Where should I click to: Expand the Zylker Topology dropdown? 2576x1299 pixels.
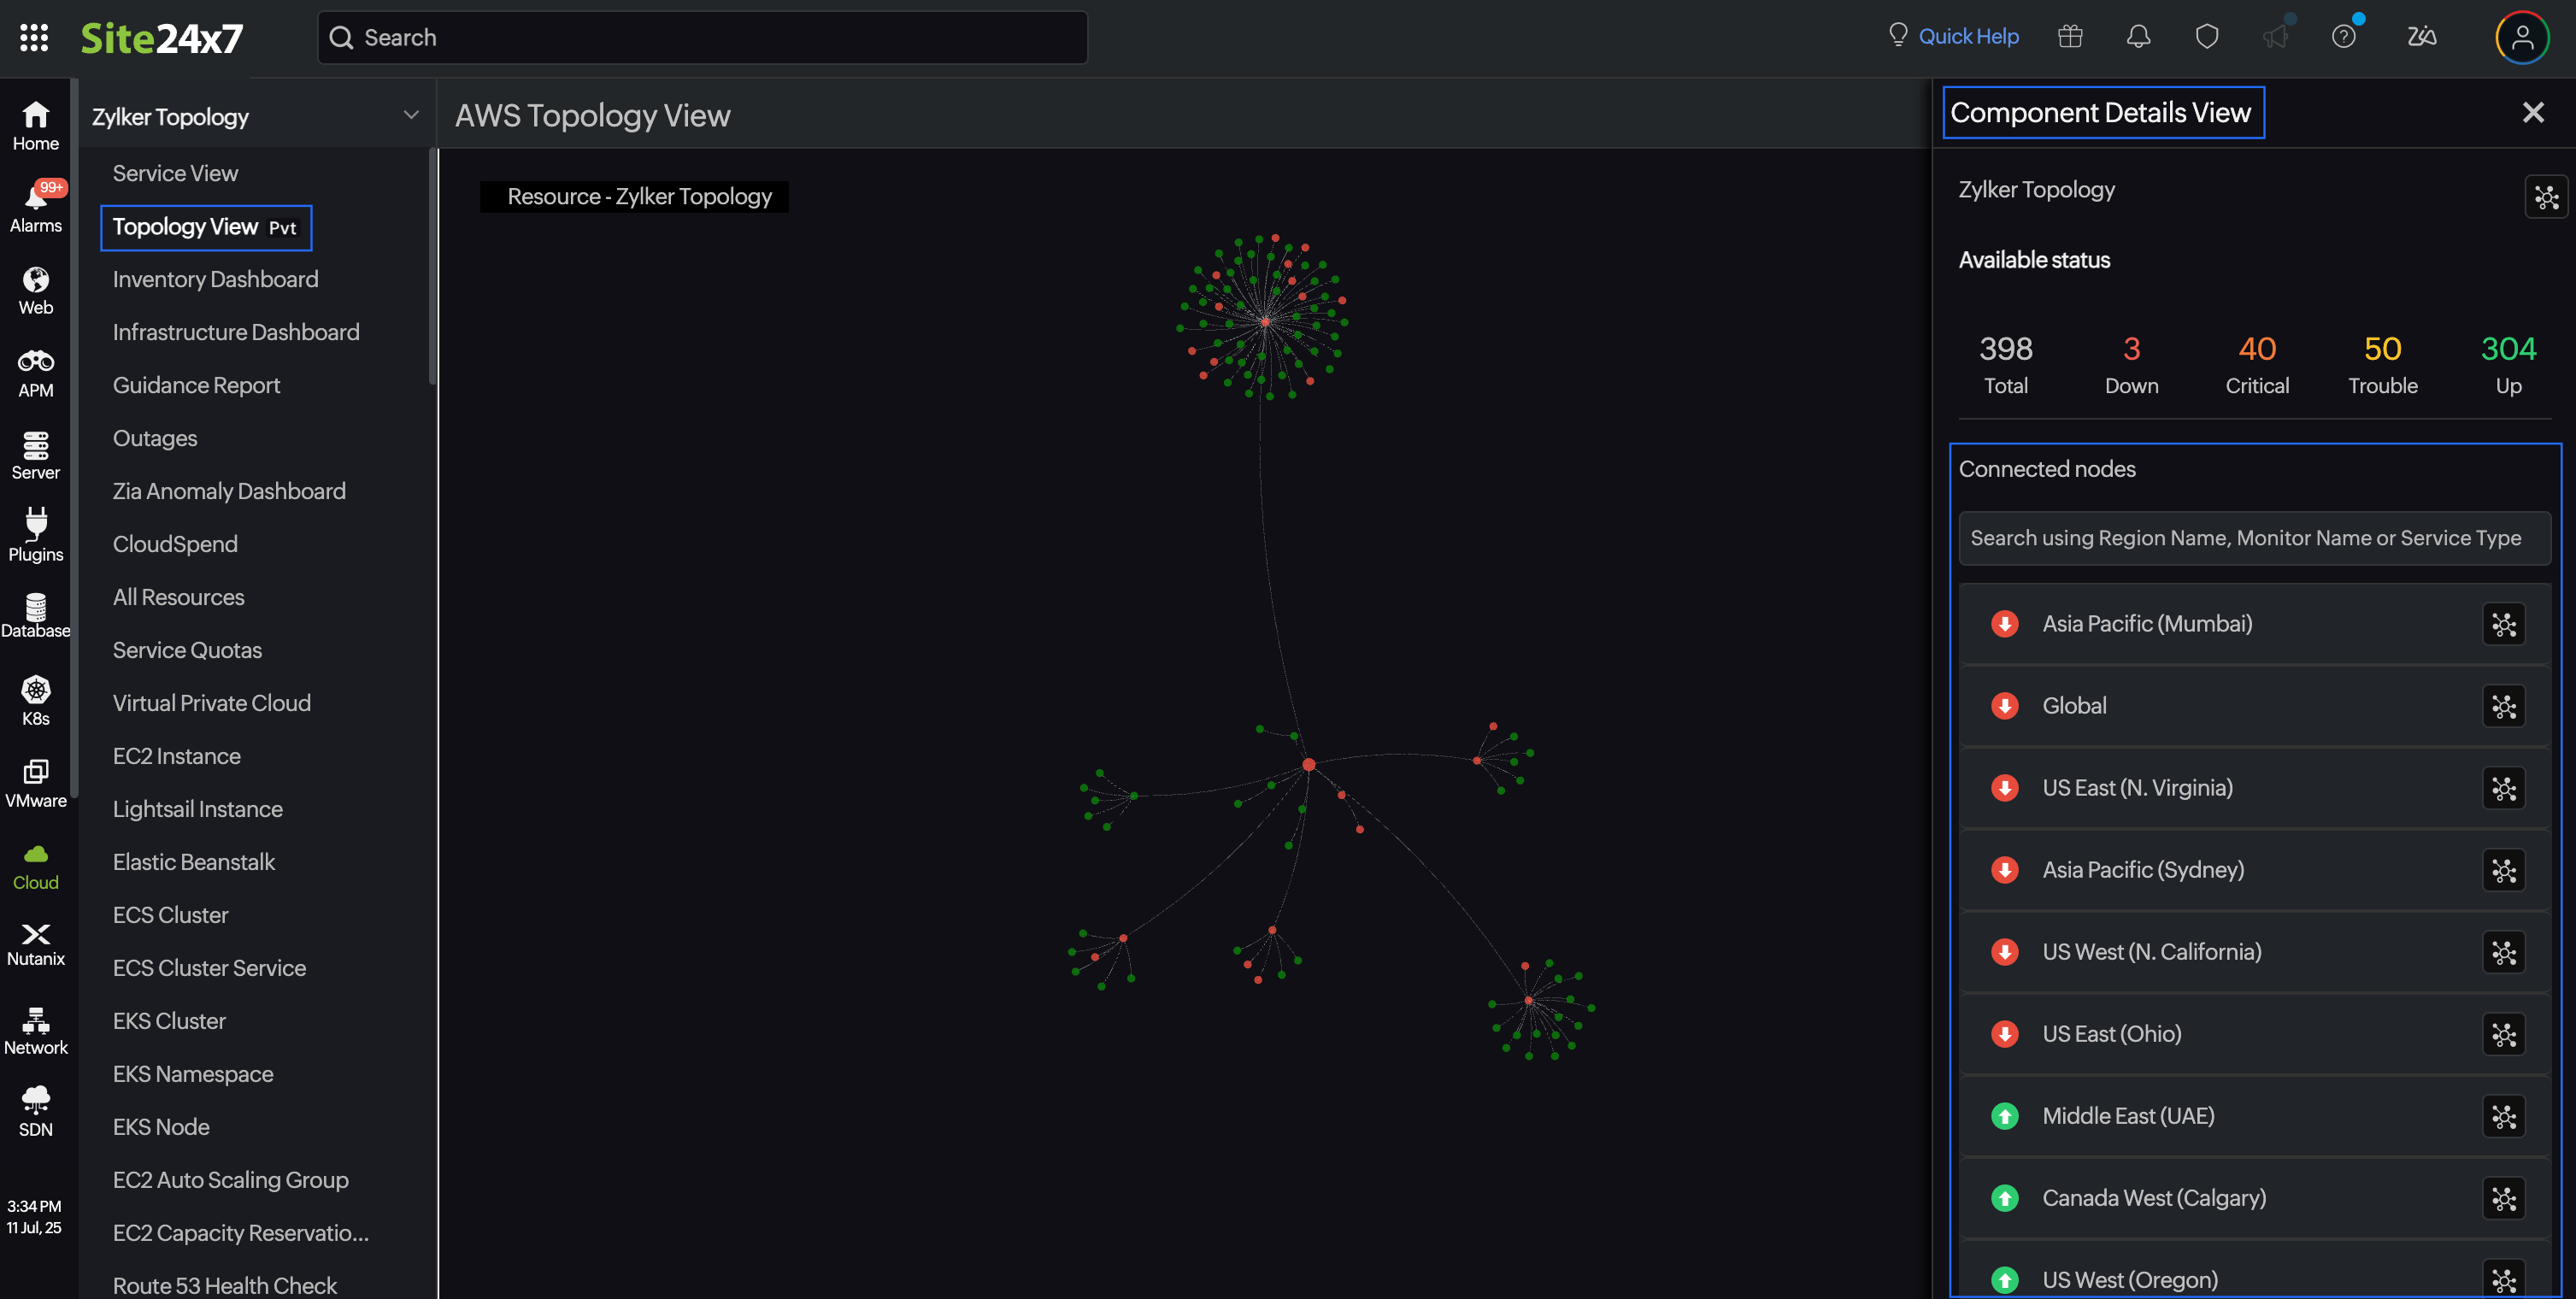coord(410,116)
